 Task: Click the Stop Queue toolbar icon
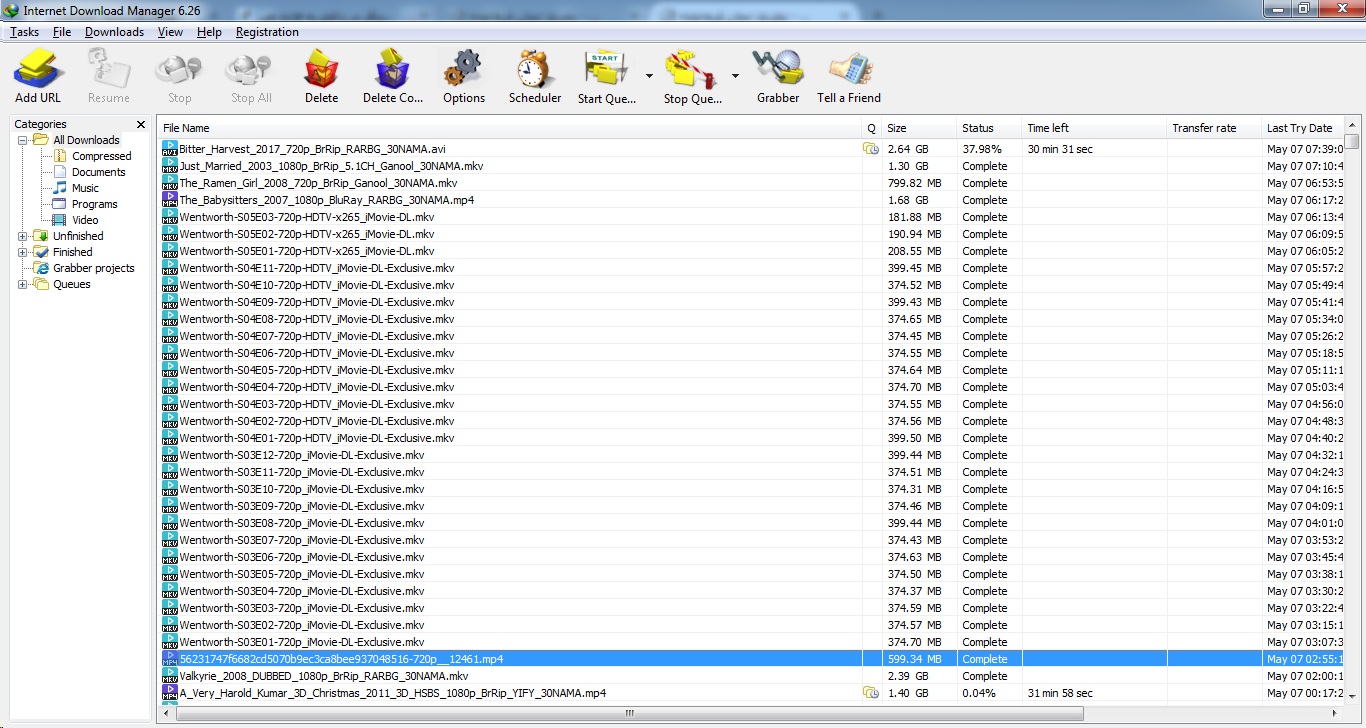point(692,69)
